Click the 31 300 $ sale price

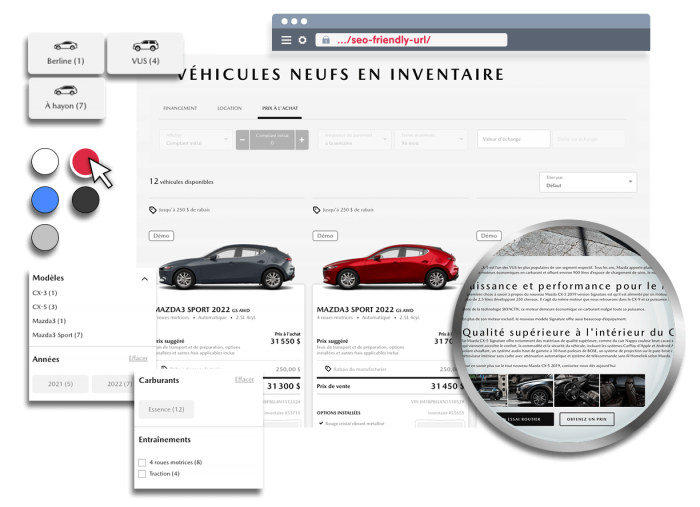coord(283,386)
